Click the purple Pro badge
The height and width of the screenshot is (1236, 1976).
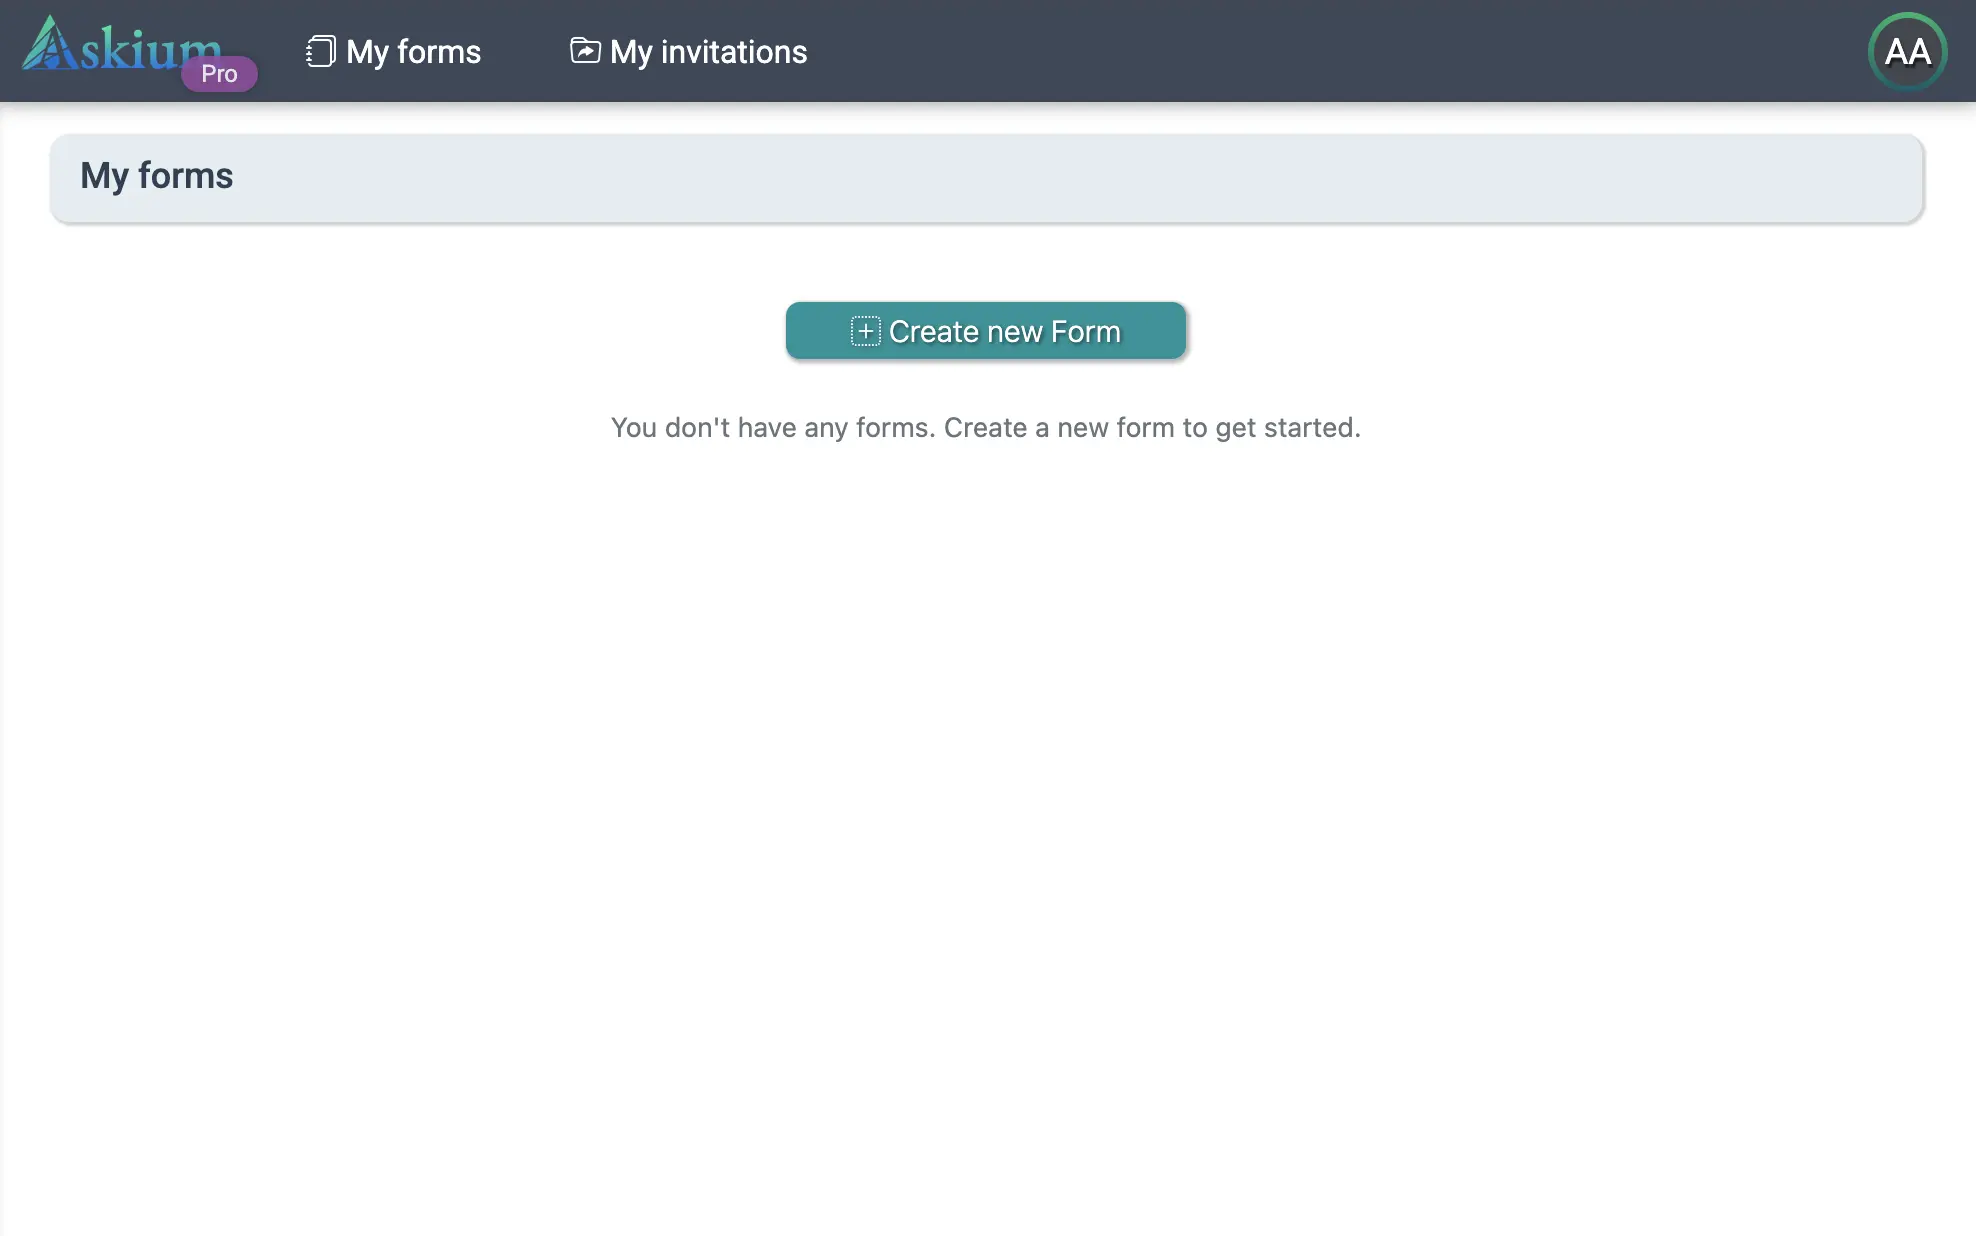(219, 74)
